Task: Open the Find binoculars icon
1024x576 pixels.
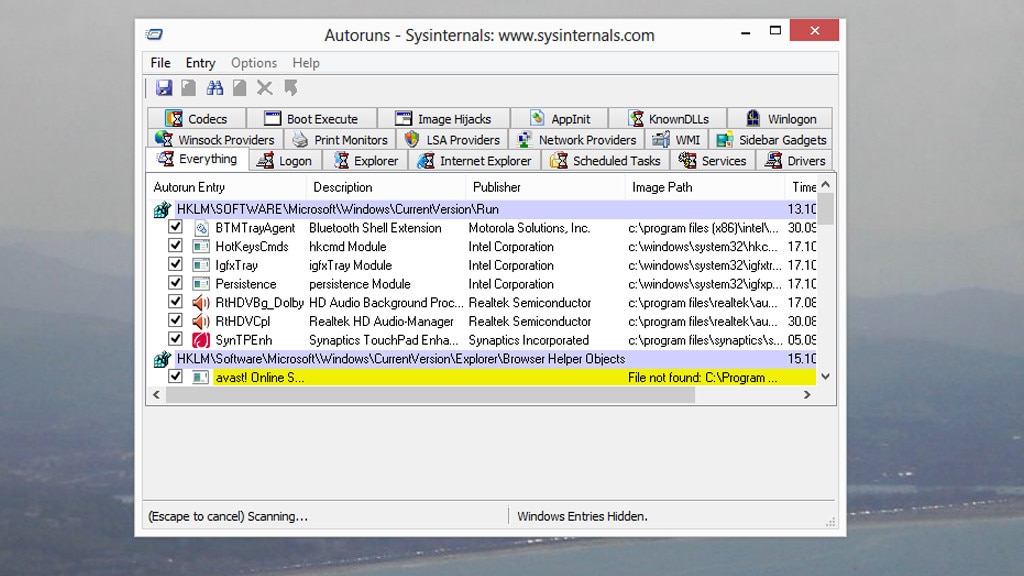Action: (x=214, y=88)
